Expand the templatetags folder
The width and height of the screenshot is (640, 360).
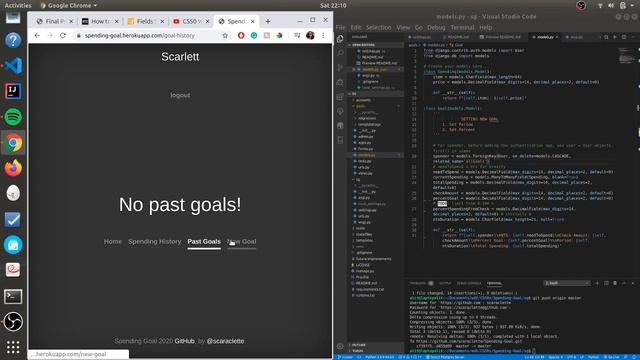369,124
